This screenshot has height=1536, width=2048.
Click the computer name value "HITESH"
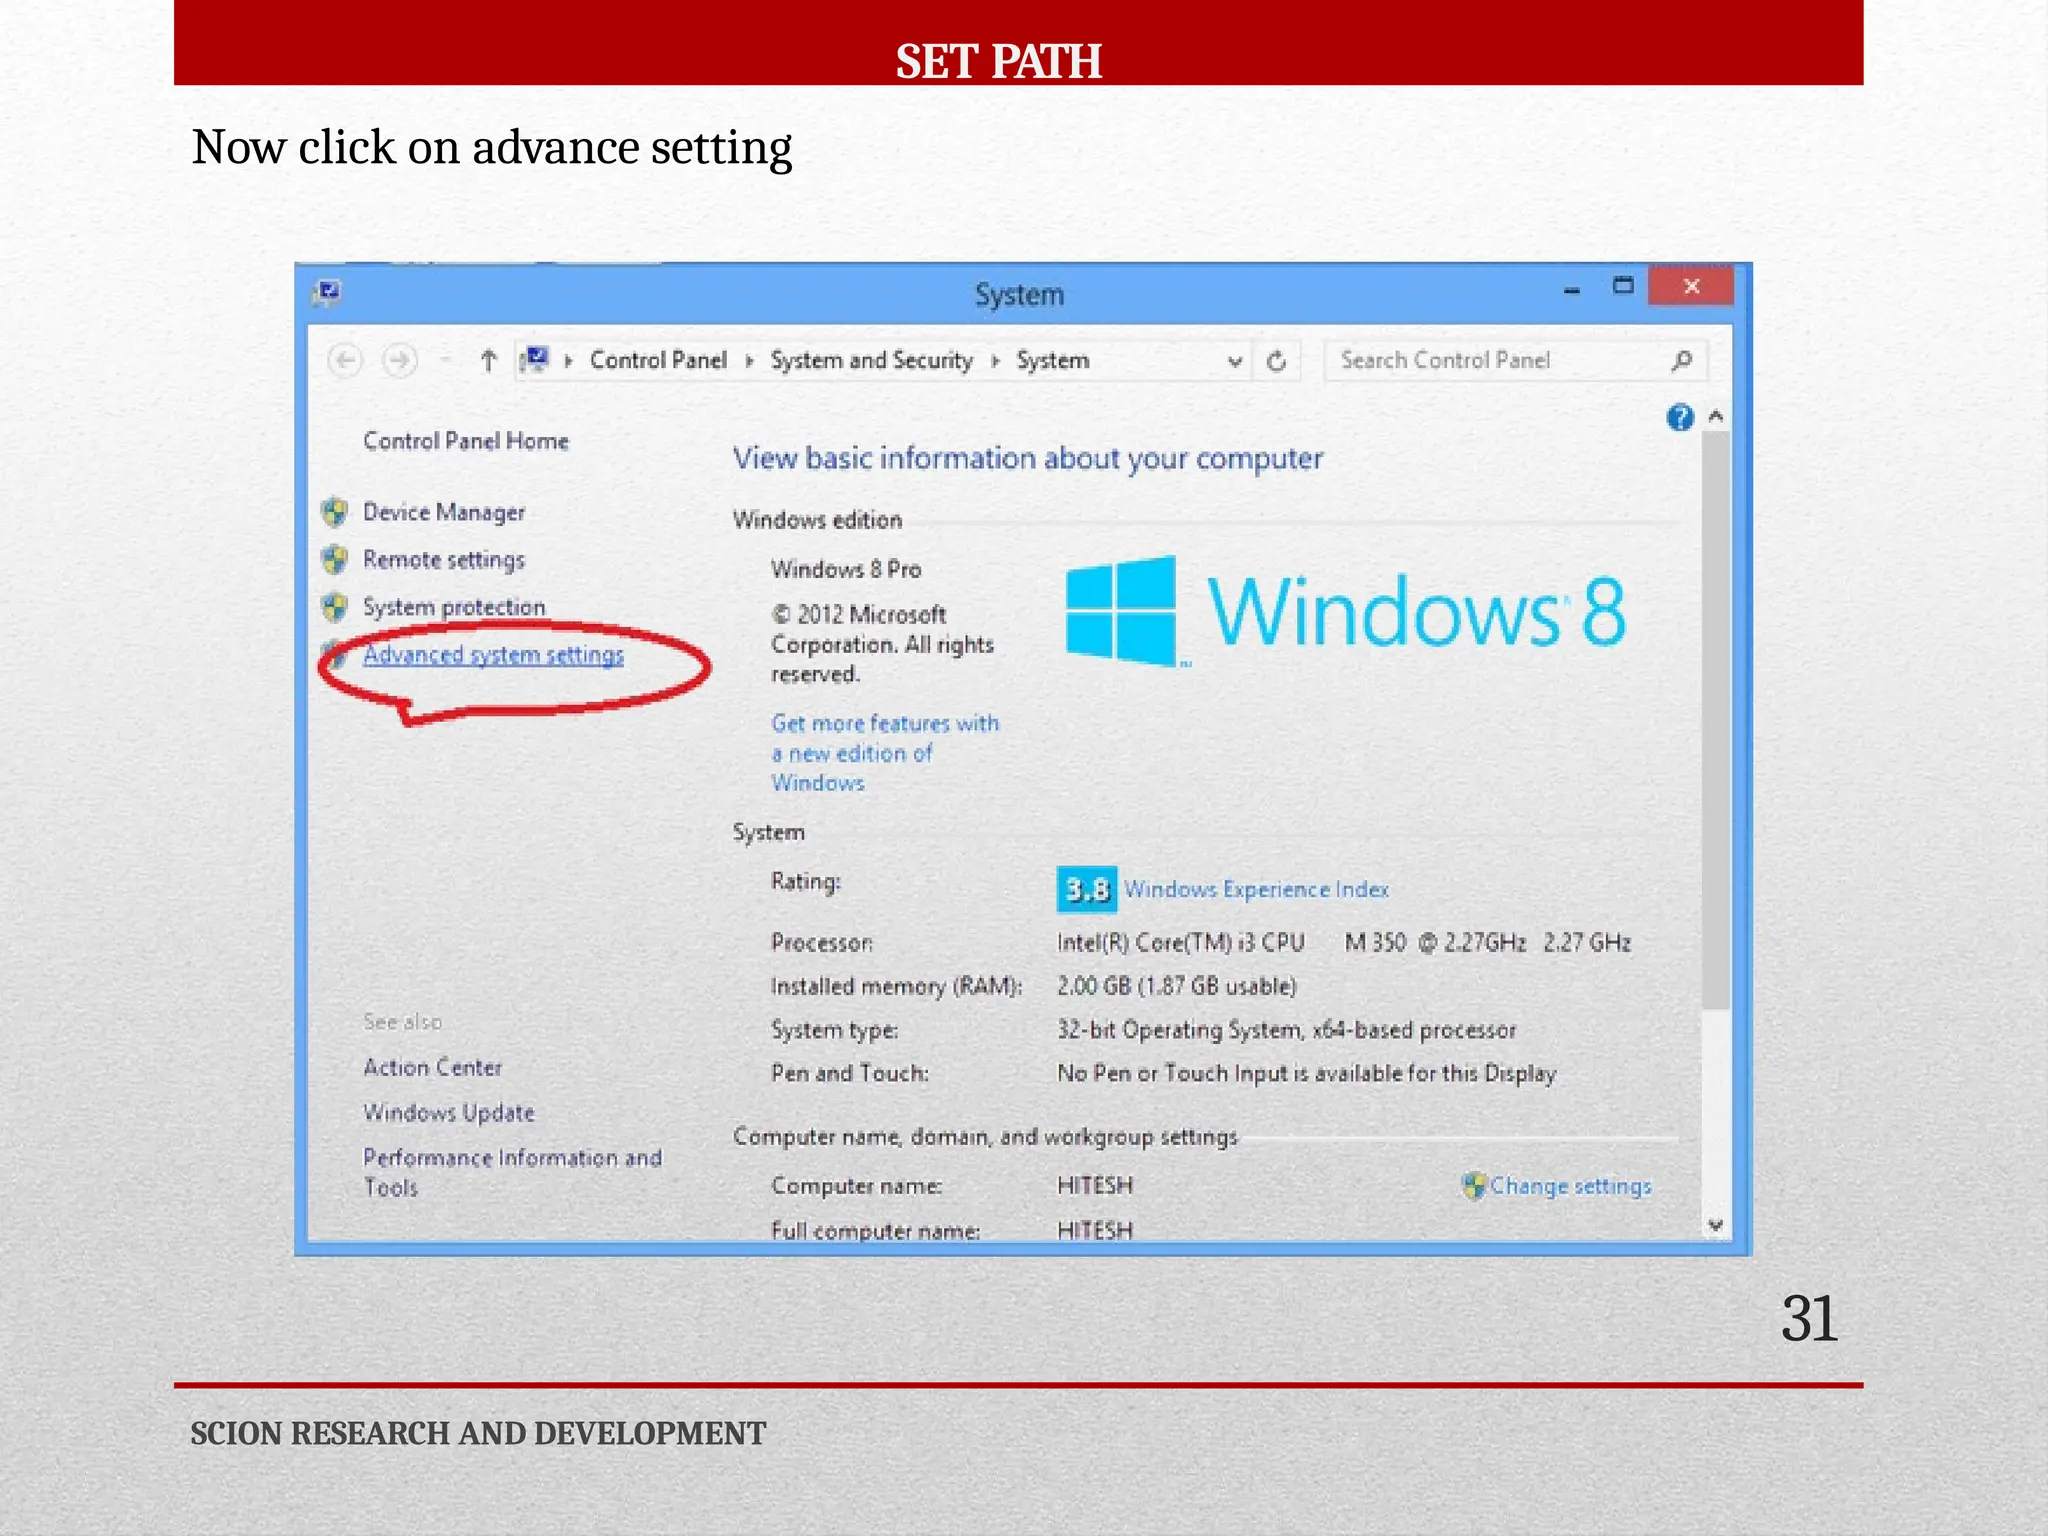[x=1095, y=1185]
